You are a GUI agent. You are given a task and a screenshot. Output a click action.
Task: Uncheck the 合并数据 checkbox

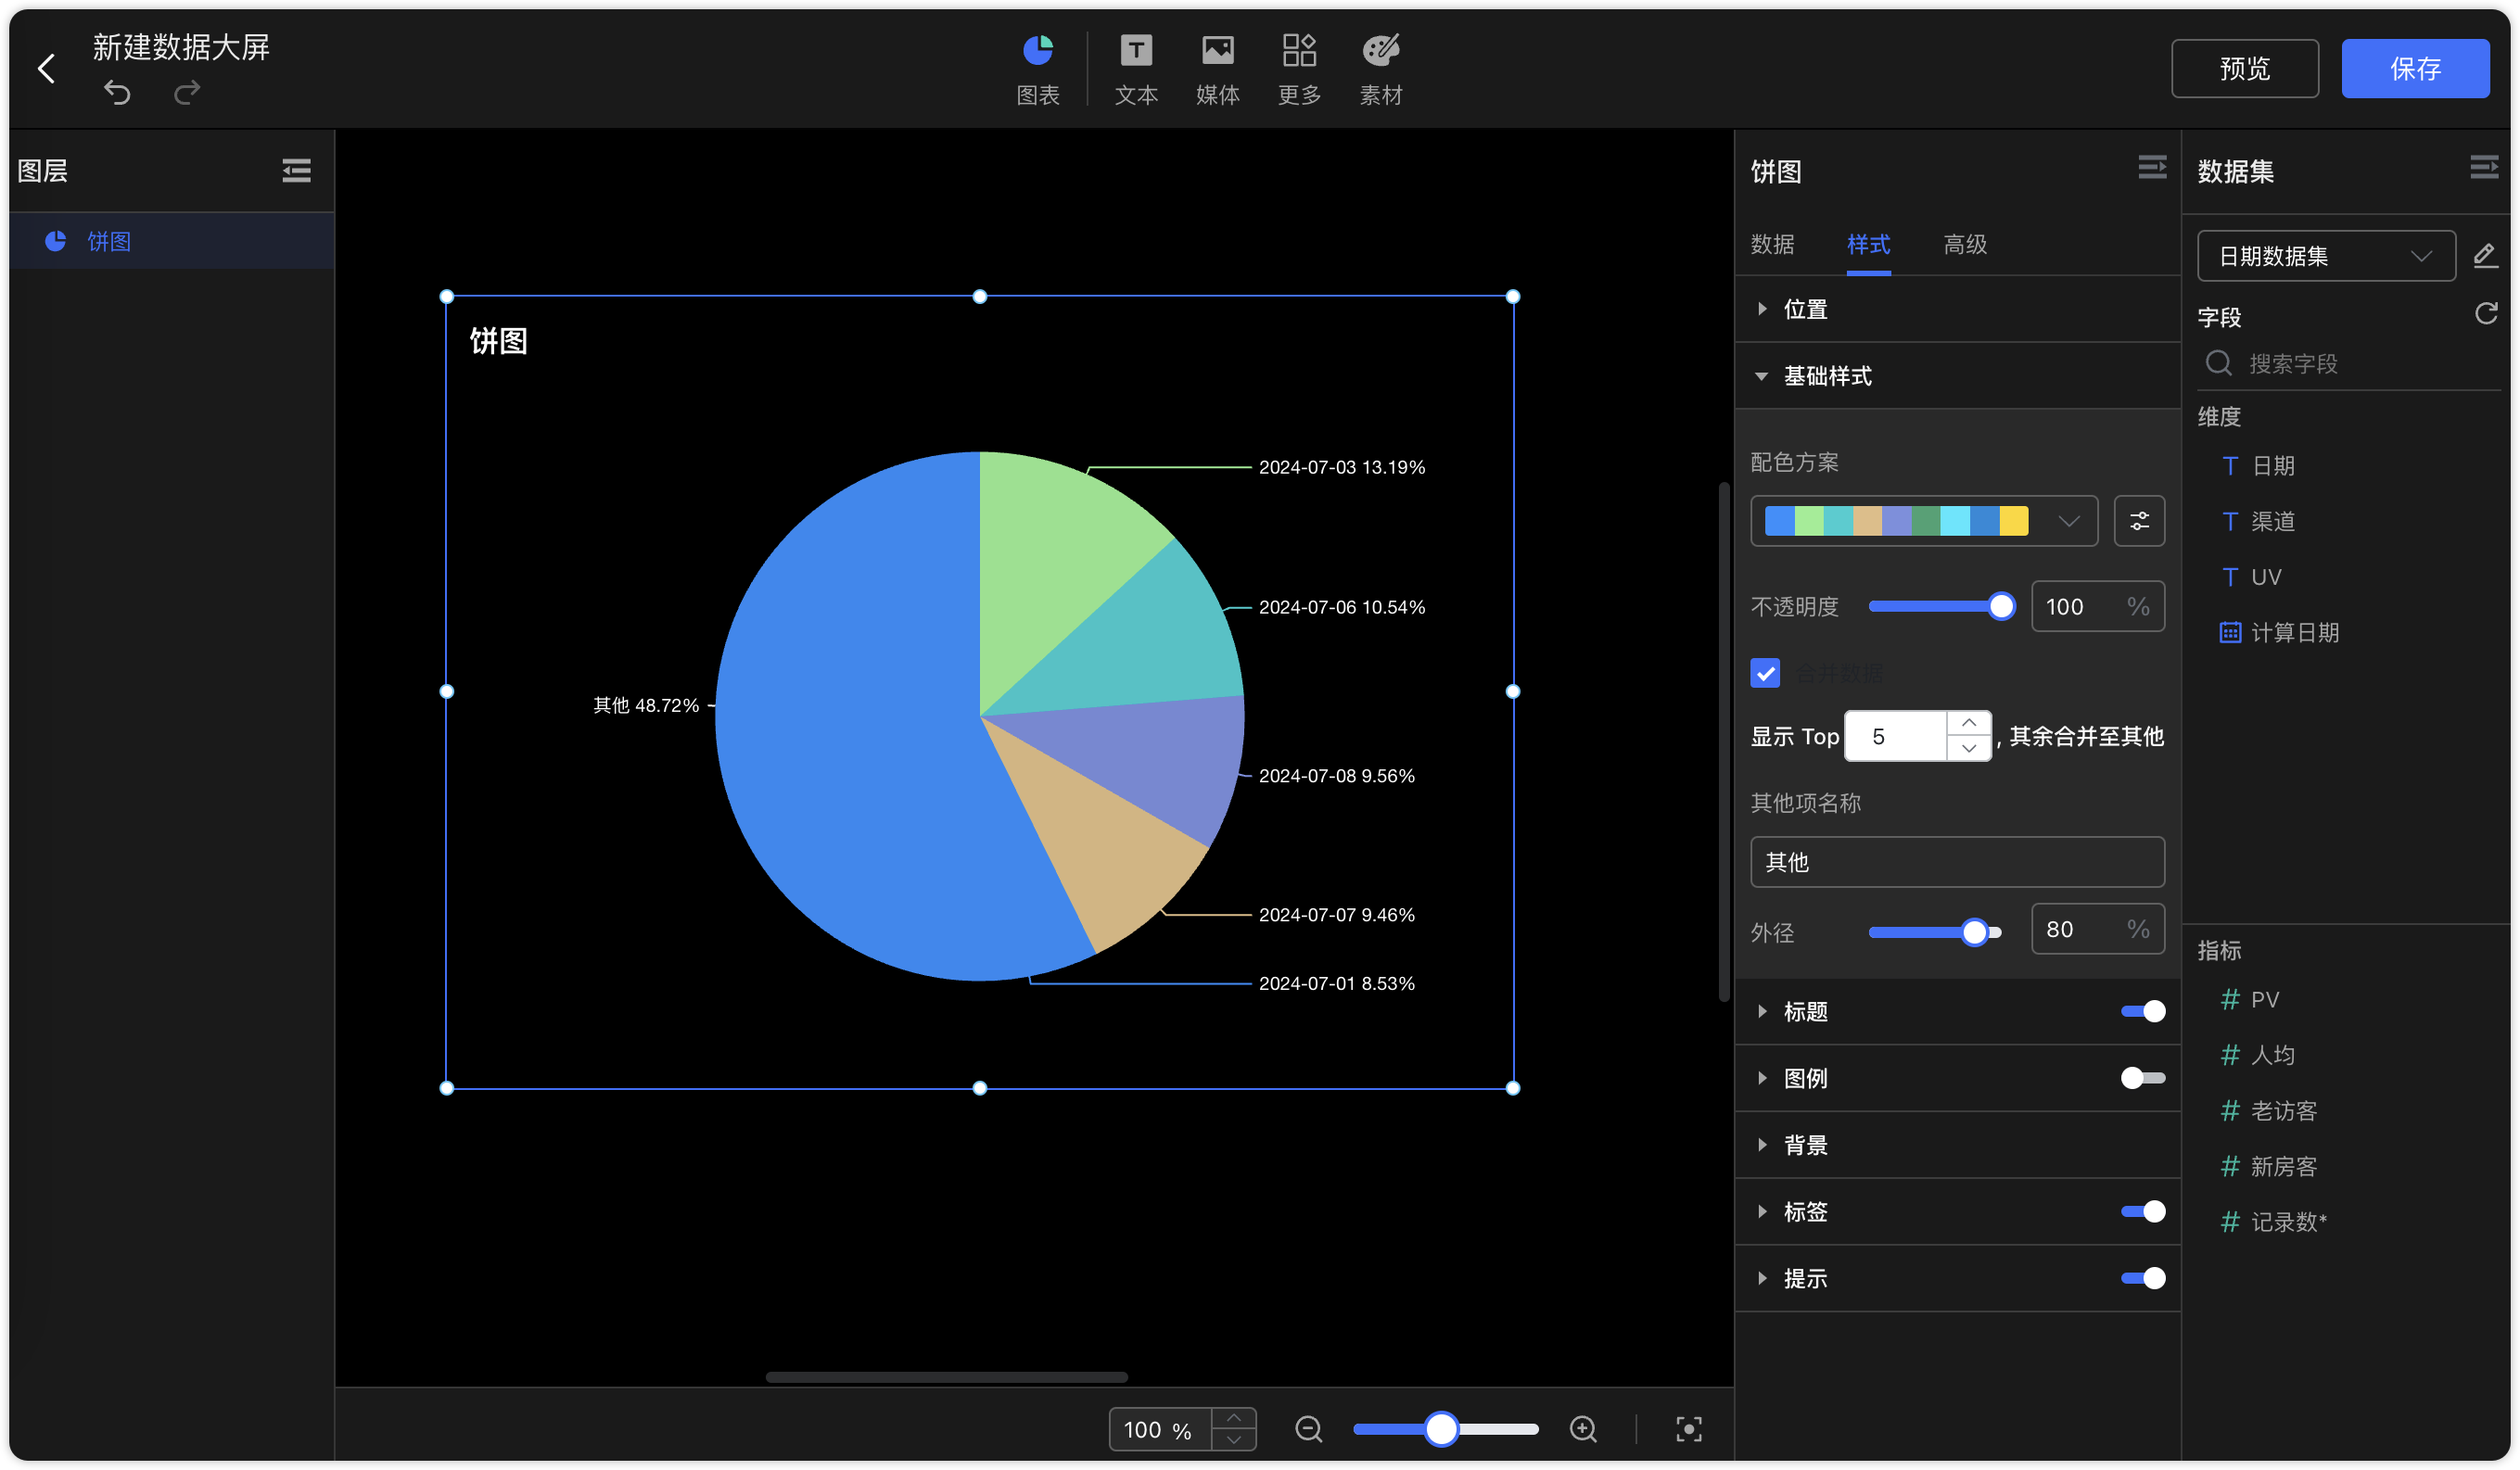point(1765,673)
